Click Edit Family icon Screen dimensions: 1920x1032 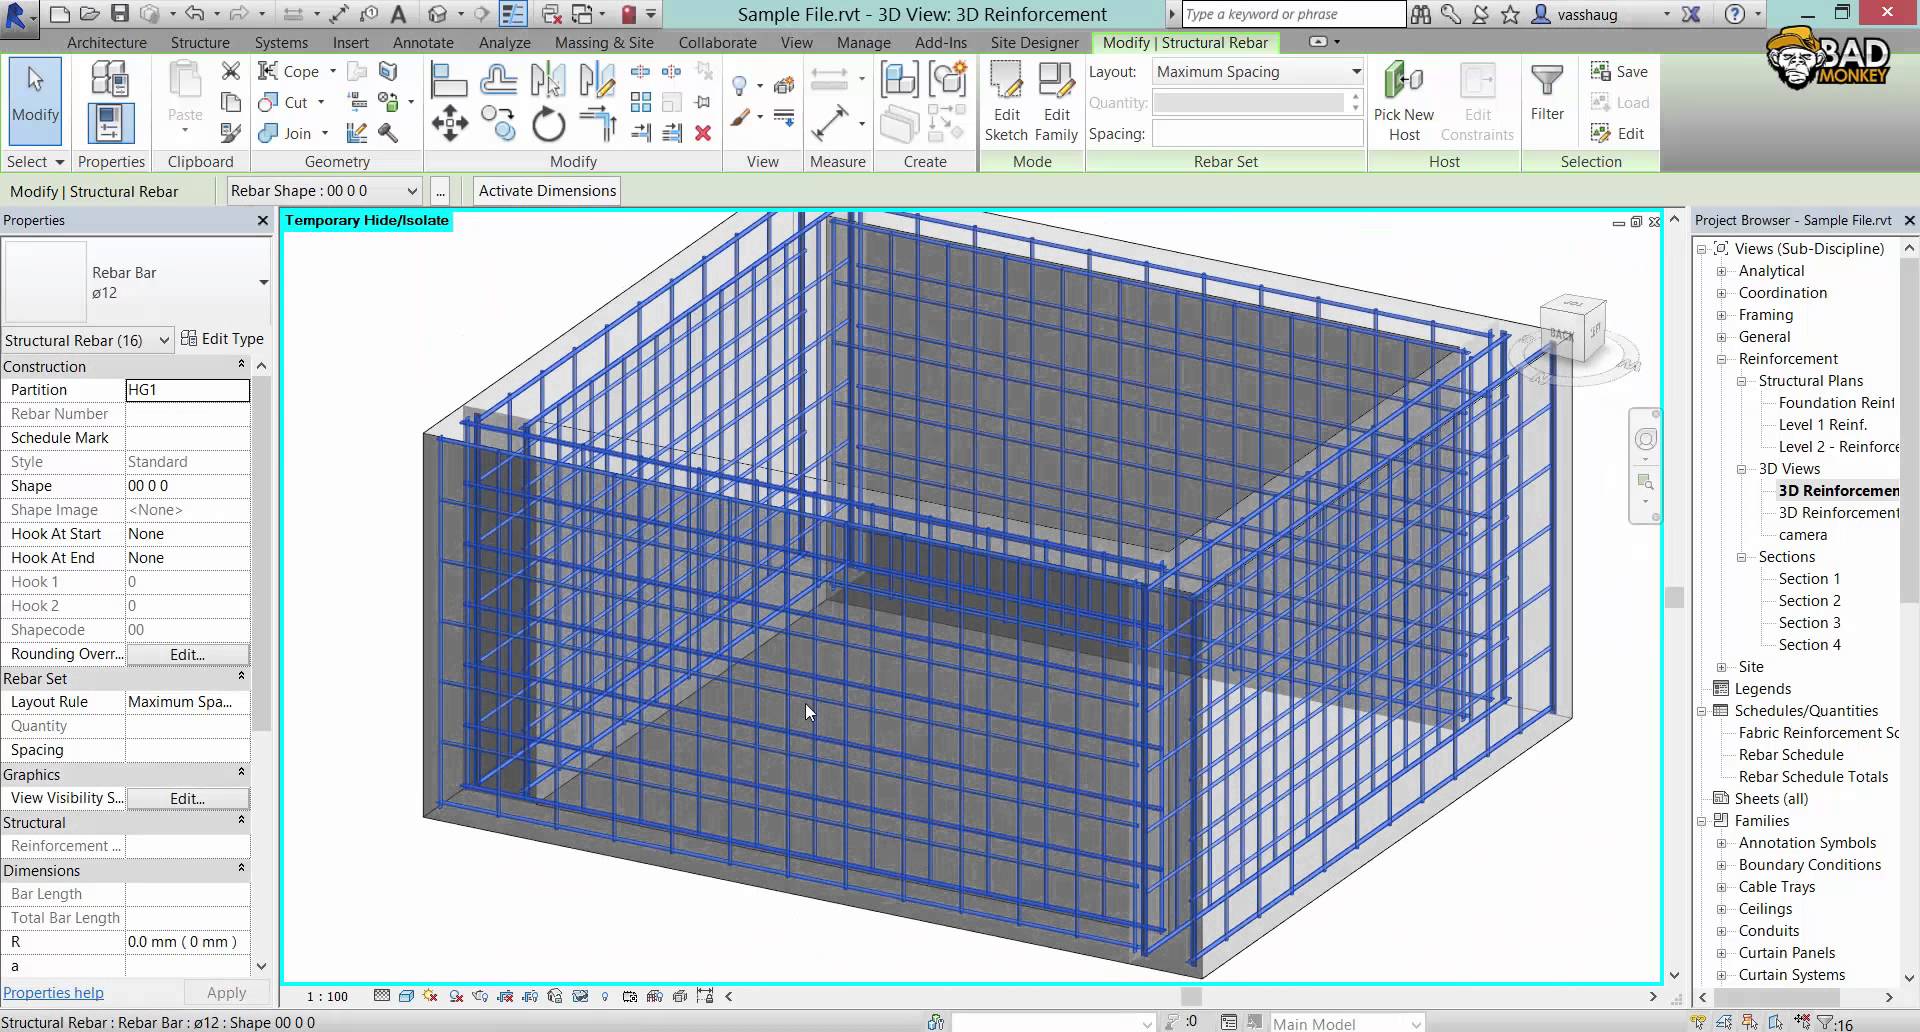click(1056, 101)
